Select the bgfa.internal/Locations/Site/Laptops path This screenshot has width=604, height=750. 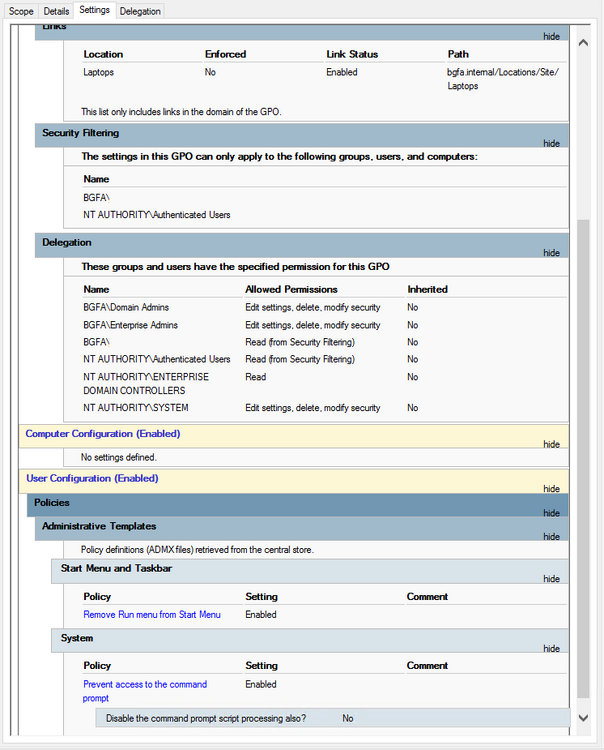(x=503, y=79)
